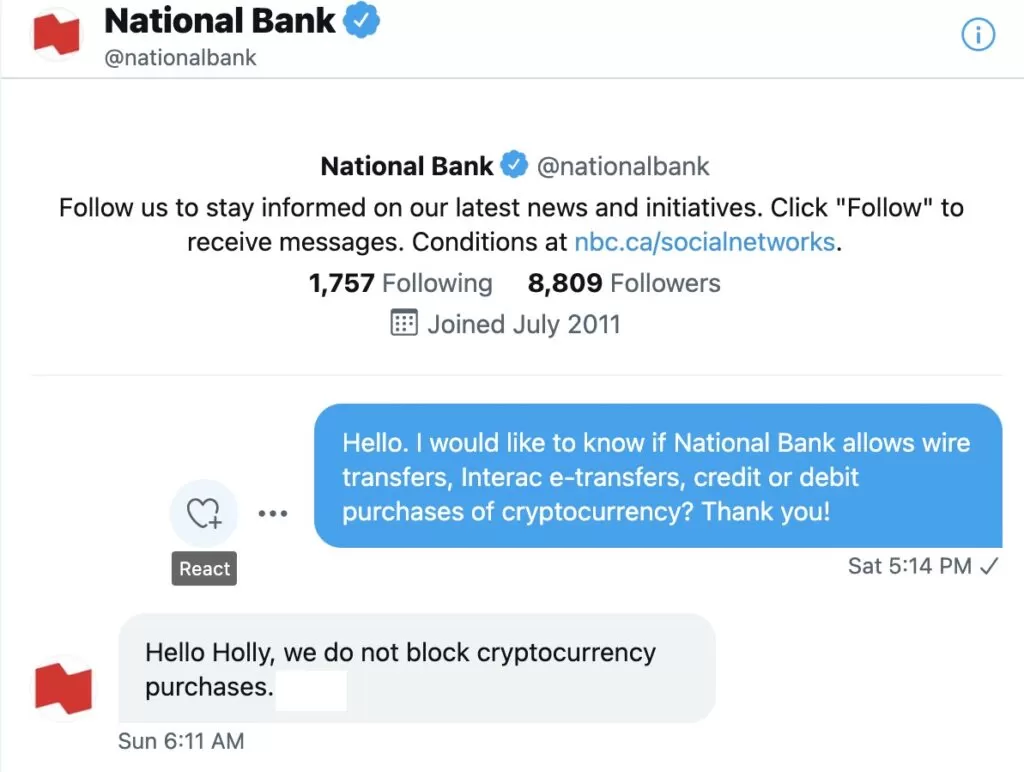This screenshot has height=772, width=1024.
Task: Click the React heart icon below the message
Action: coord(204,512)
